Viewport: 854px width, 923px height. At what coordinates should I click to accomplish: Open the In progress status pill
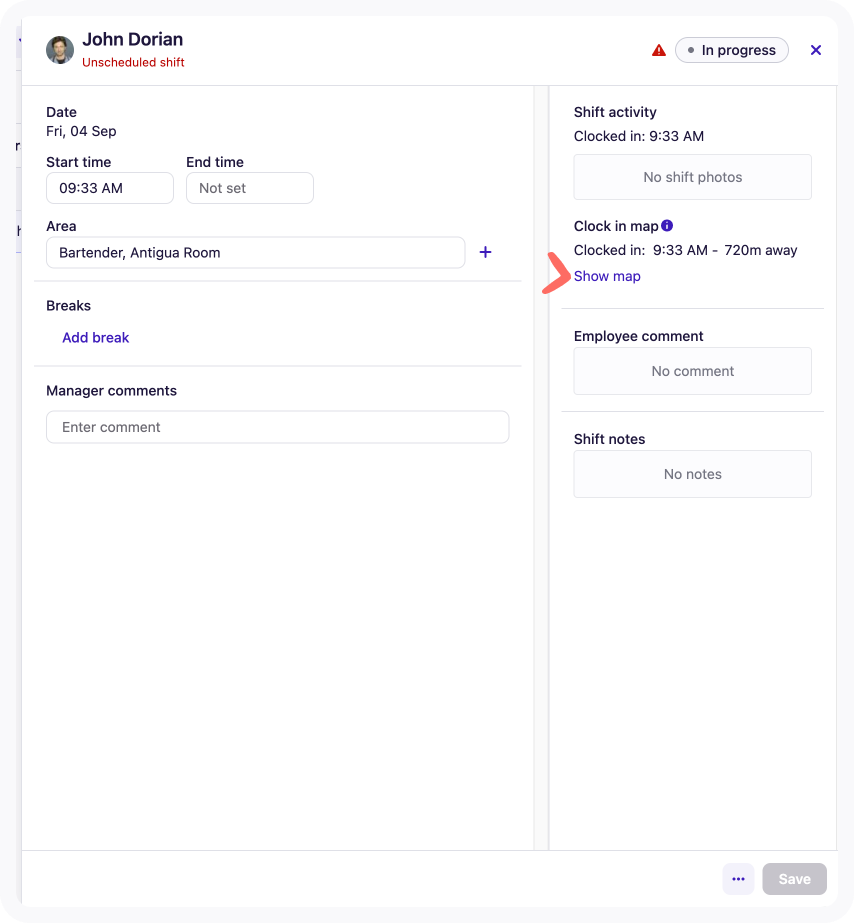click(x=732, y=50)
